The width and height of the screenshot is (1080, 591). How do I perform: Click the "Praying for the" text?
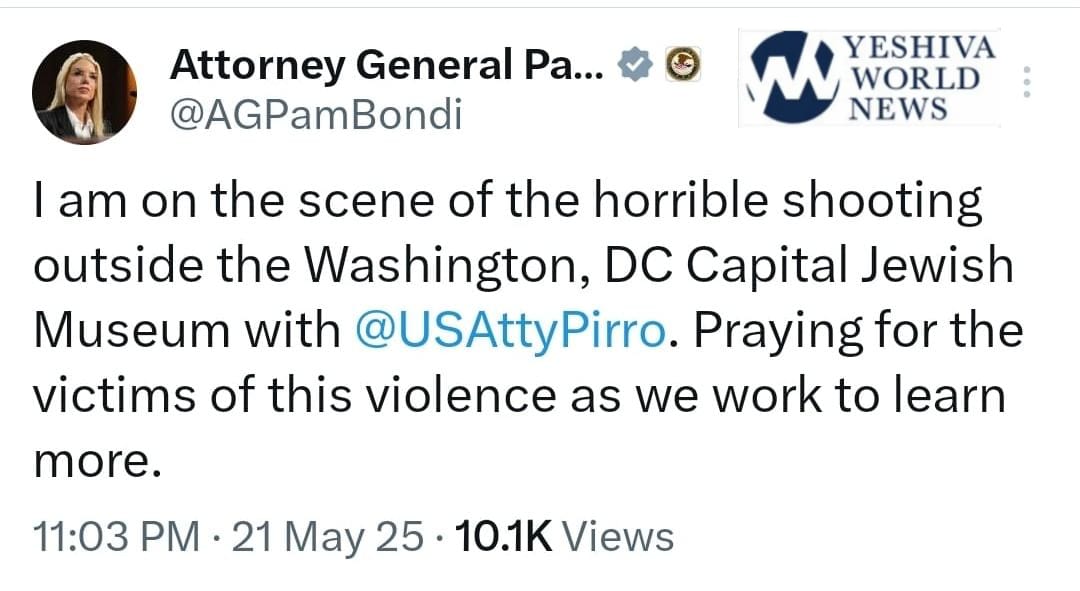tap(856, 331)
